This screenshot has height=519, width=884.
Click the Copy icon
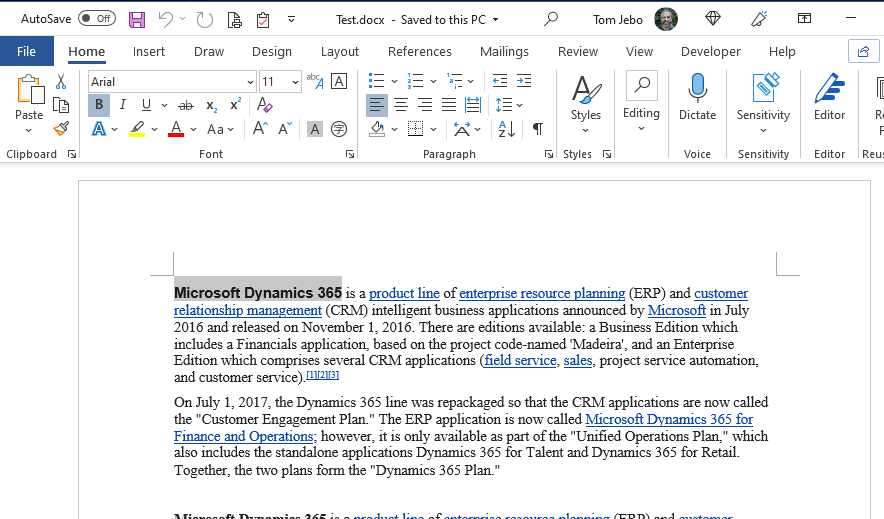(x=61, y=105)
